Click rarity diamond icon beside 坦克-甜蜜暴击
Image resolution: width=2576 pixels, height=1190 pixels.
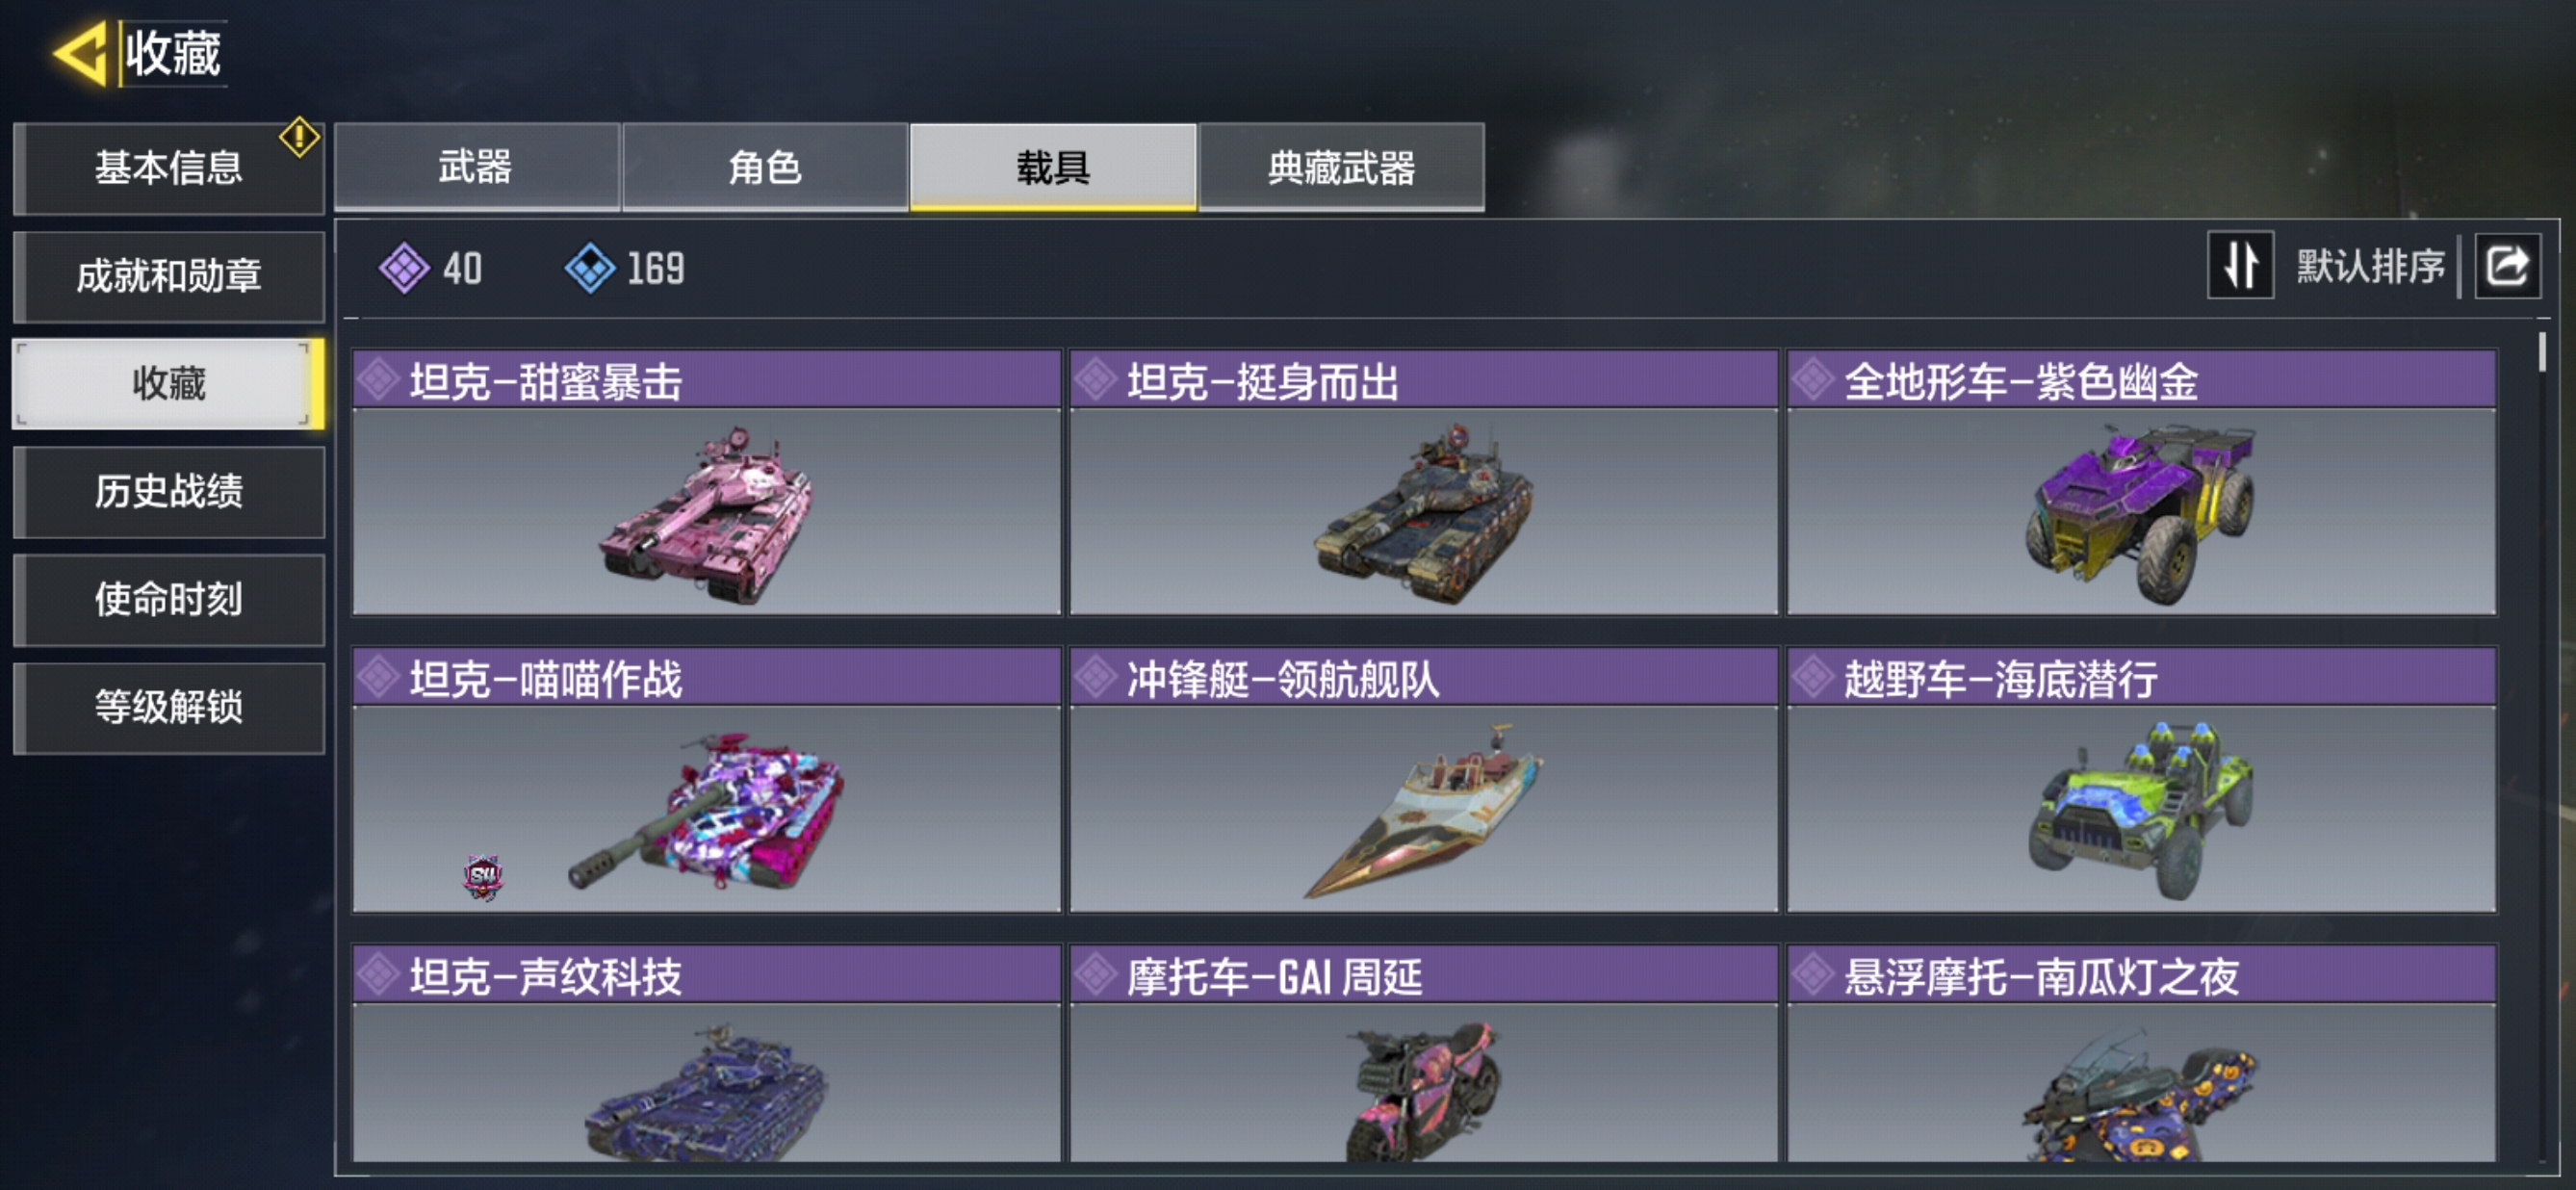[379, 380]
